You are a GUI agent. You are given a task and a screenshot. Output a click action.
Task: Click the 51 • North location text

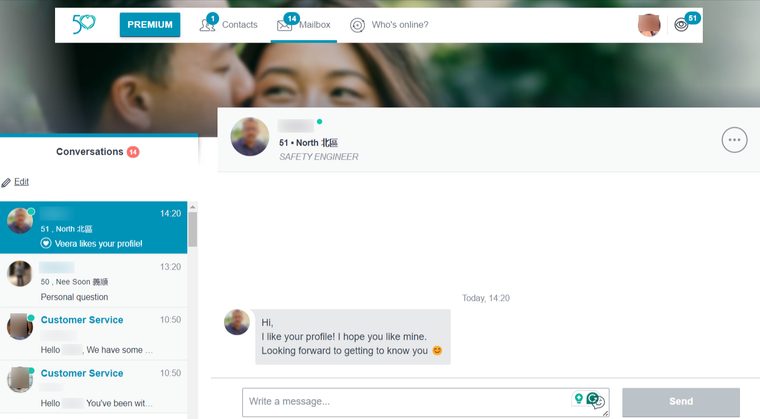click(308, 143)
